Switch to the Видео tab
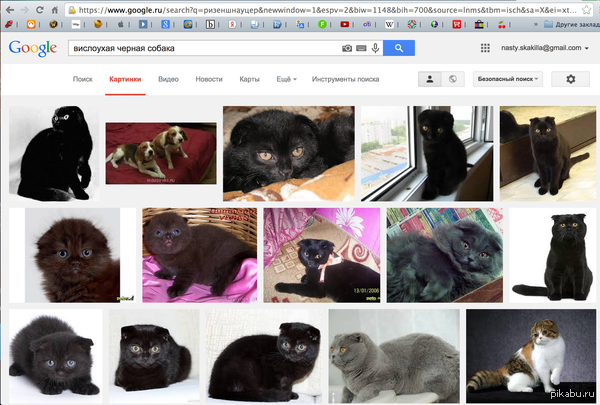Image resolution: width=600 pixels, height=405 pixels. (x=168, y=78)
